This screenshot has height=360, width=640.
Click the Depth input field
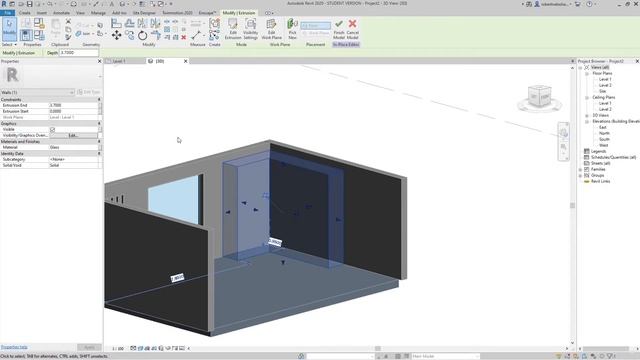(x=79, y=53)
